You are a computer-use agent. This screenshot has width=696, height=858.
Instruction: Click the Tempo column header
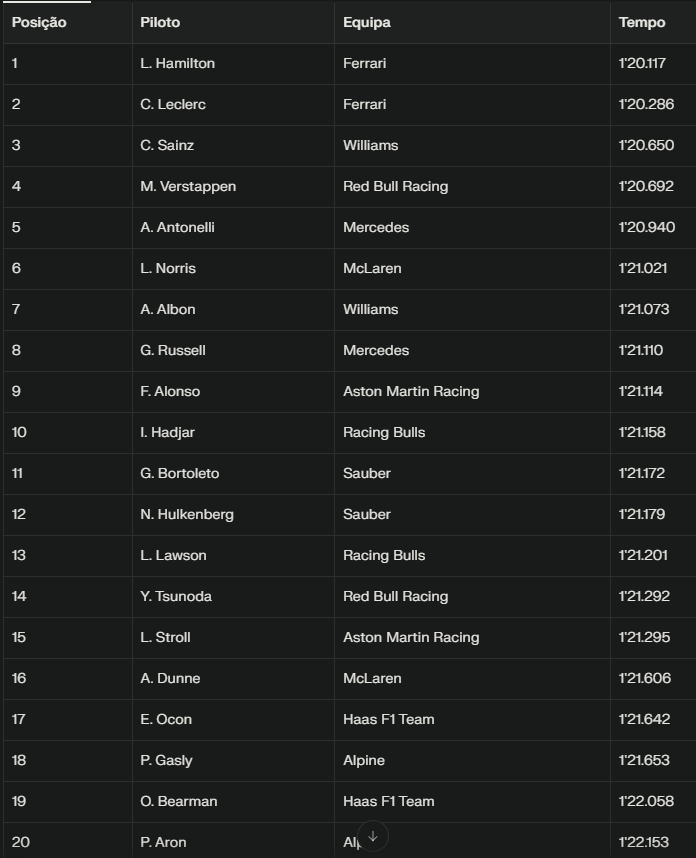coord(641,22)
